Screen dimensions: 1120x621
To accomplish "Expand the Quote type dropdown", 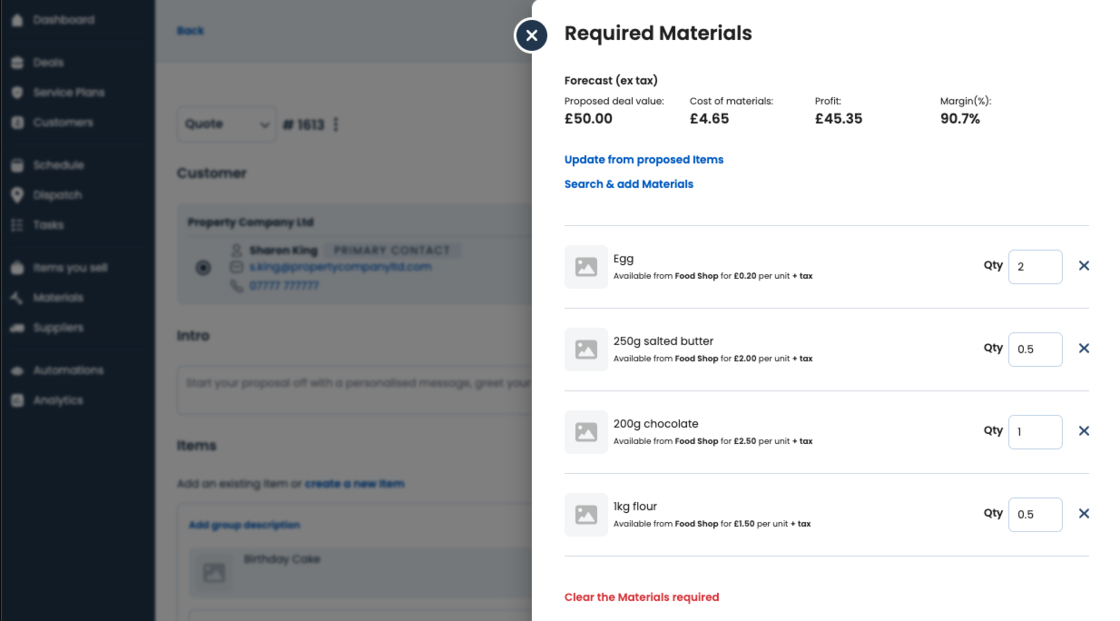I will click(x=226, y=125).
